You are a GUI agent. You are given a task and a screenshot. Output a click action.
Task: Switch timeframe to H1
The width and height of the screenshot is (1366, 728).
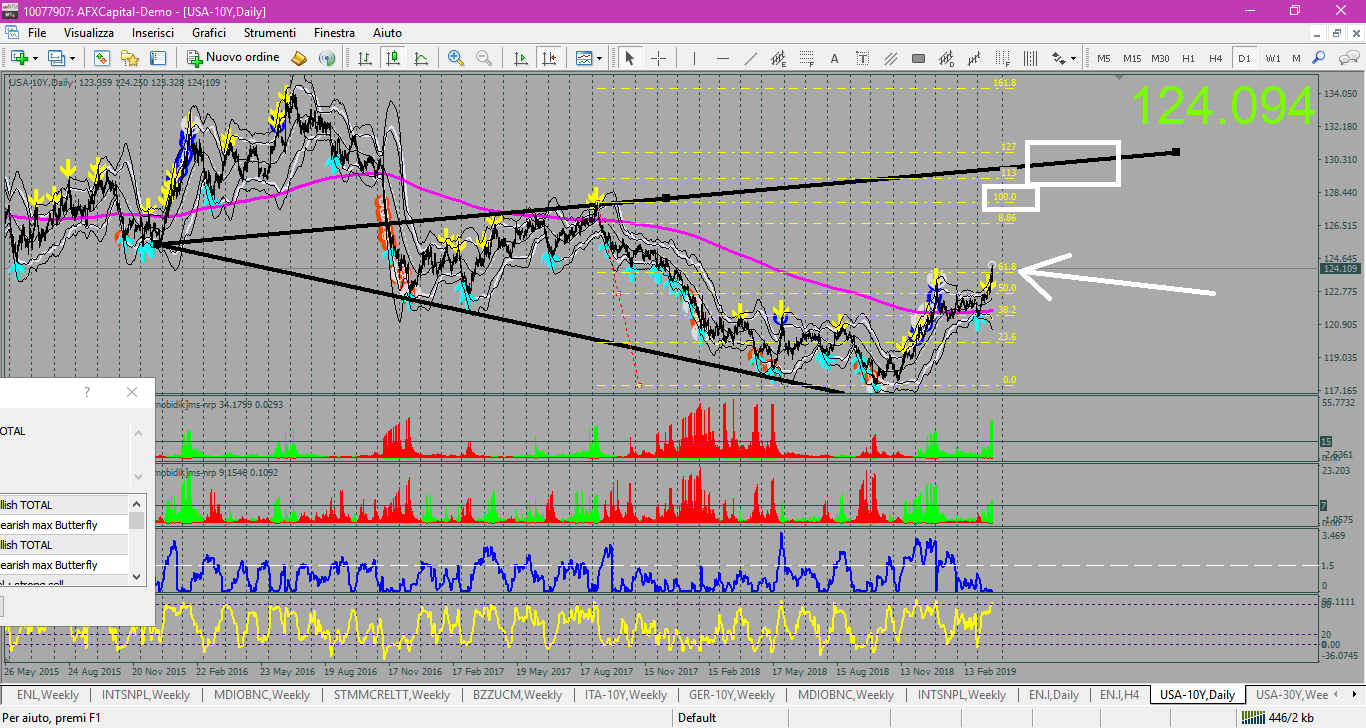[x=1188, y=58]
